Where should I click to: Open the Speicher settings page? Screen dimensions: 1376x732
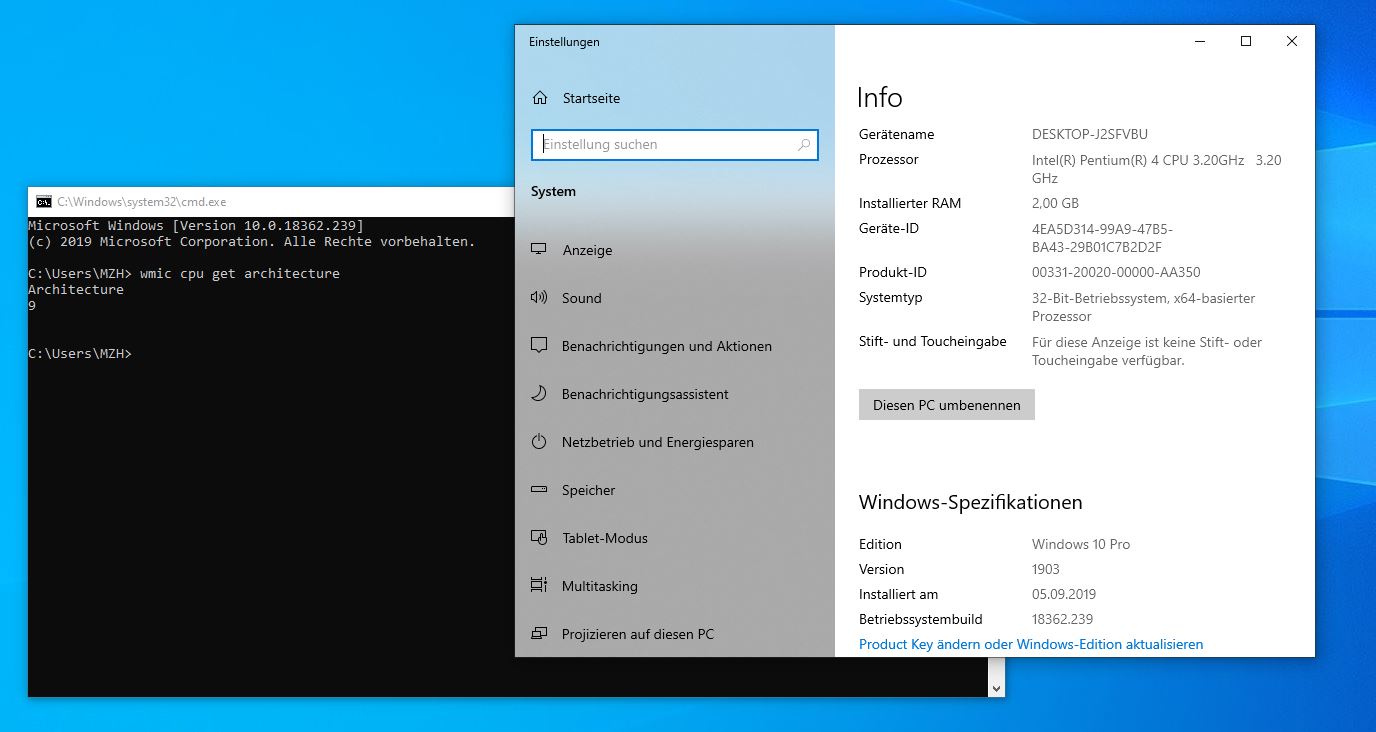[675, 490]
